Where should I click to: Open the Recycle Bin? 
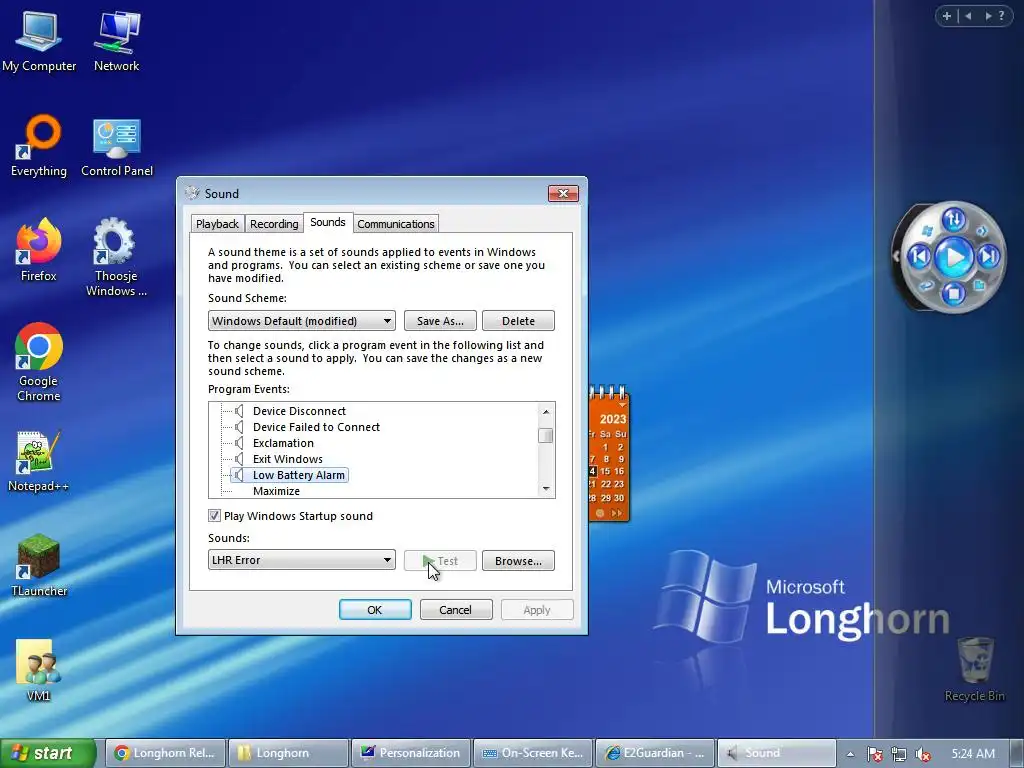point(974,670)
